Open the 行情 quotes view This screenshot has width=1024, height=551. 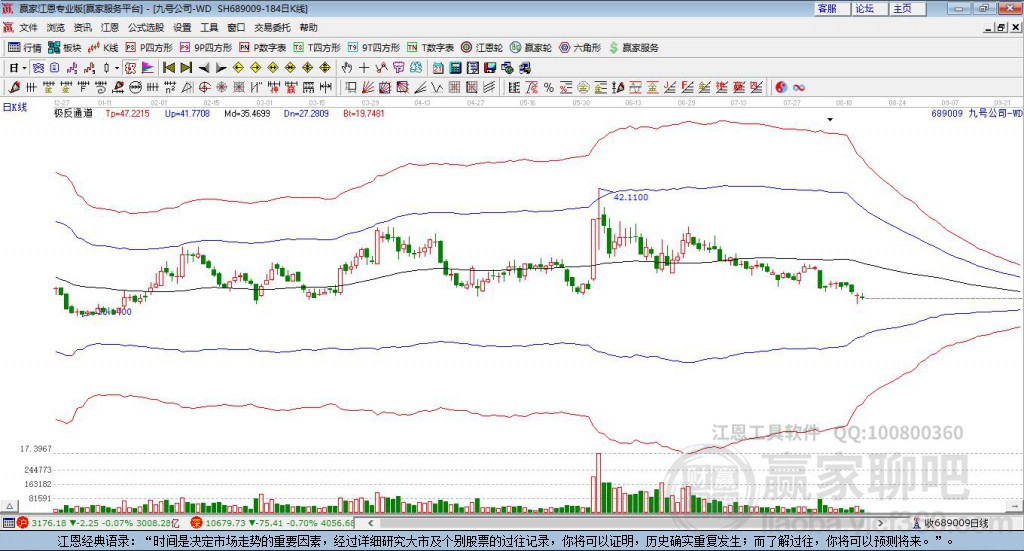tap(24, 48)
